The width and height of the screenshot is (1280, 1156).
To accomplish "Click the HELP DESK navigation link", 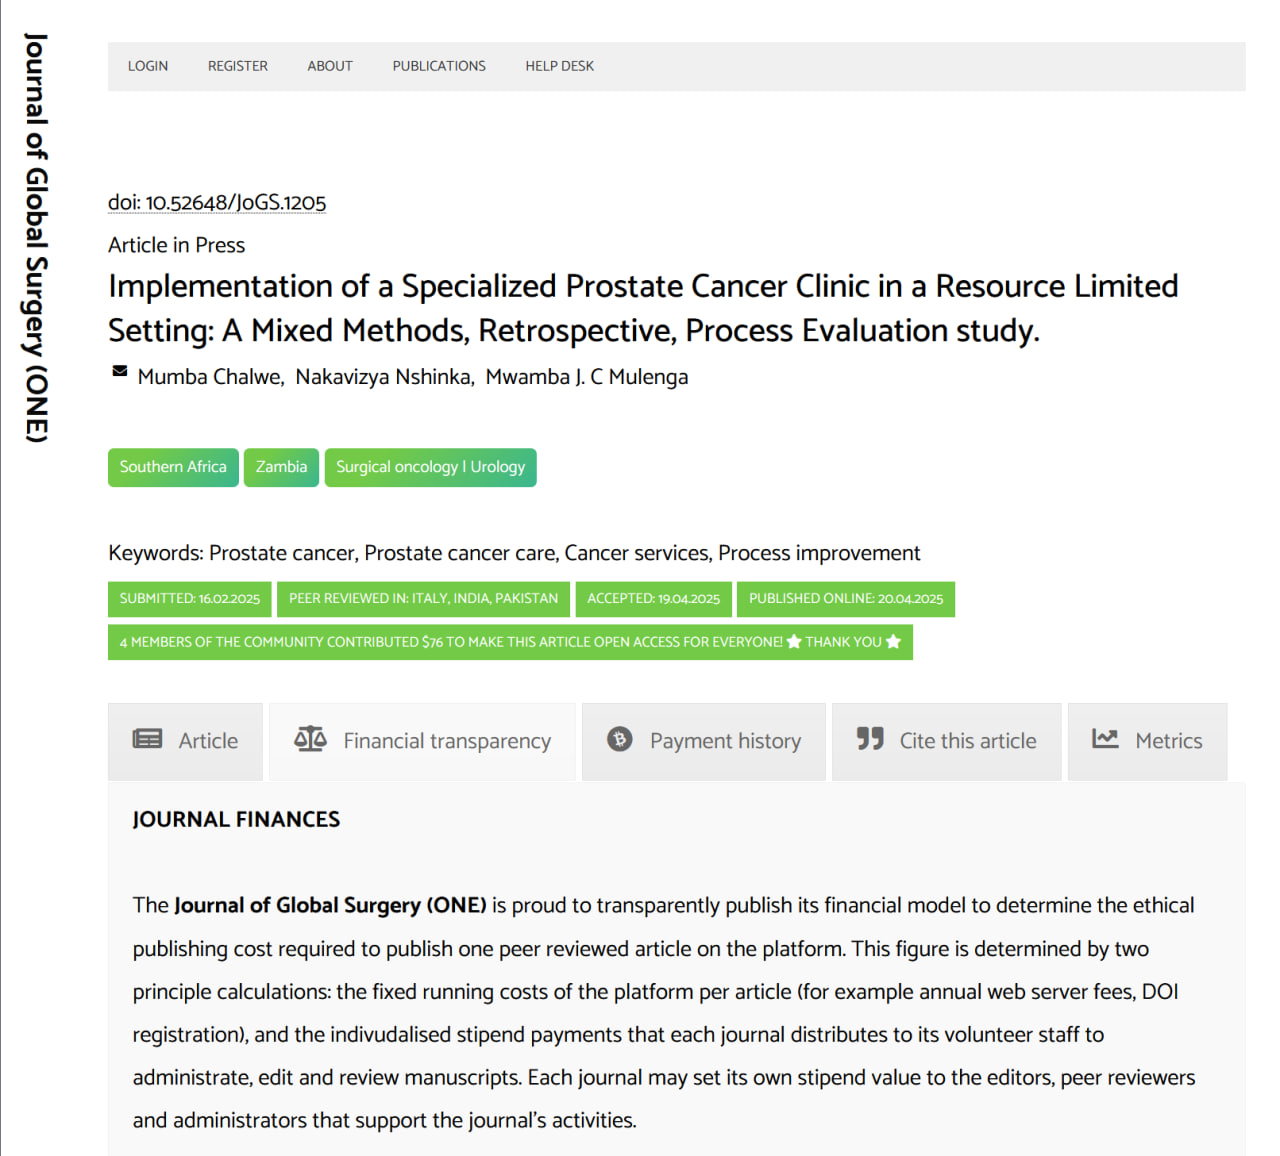I will click(x=560, y=66).
